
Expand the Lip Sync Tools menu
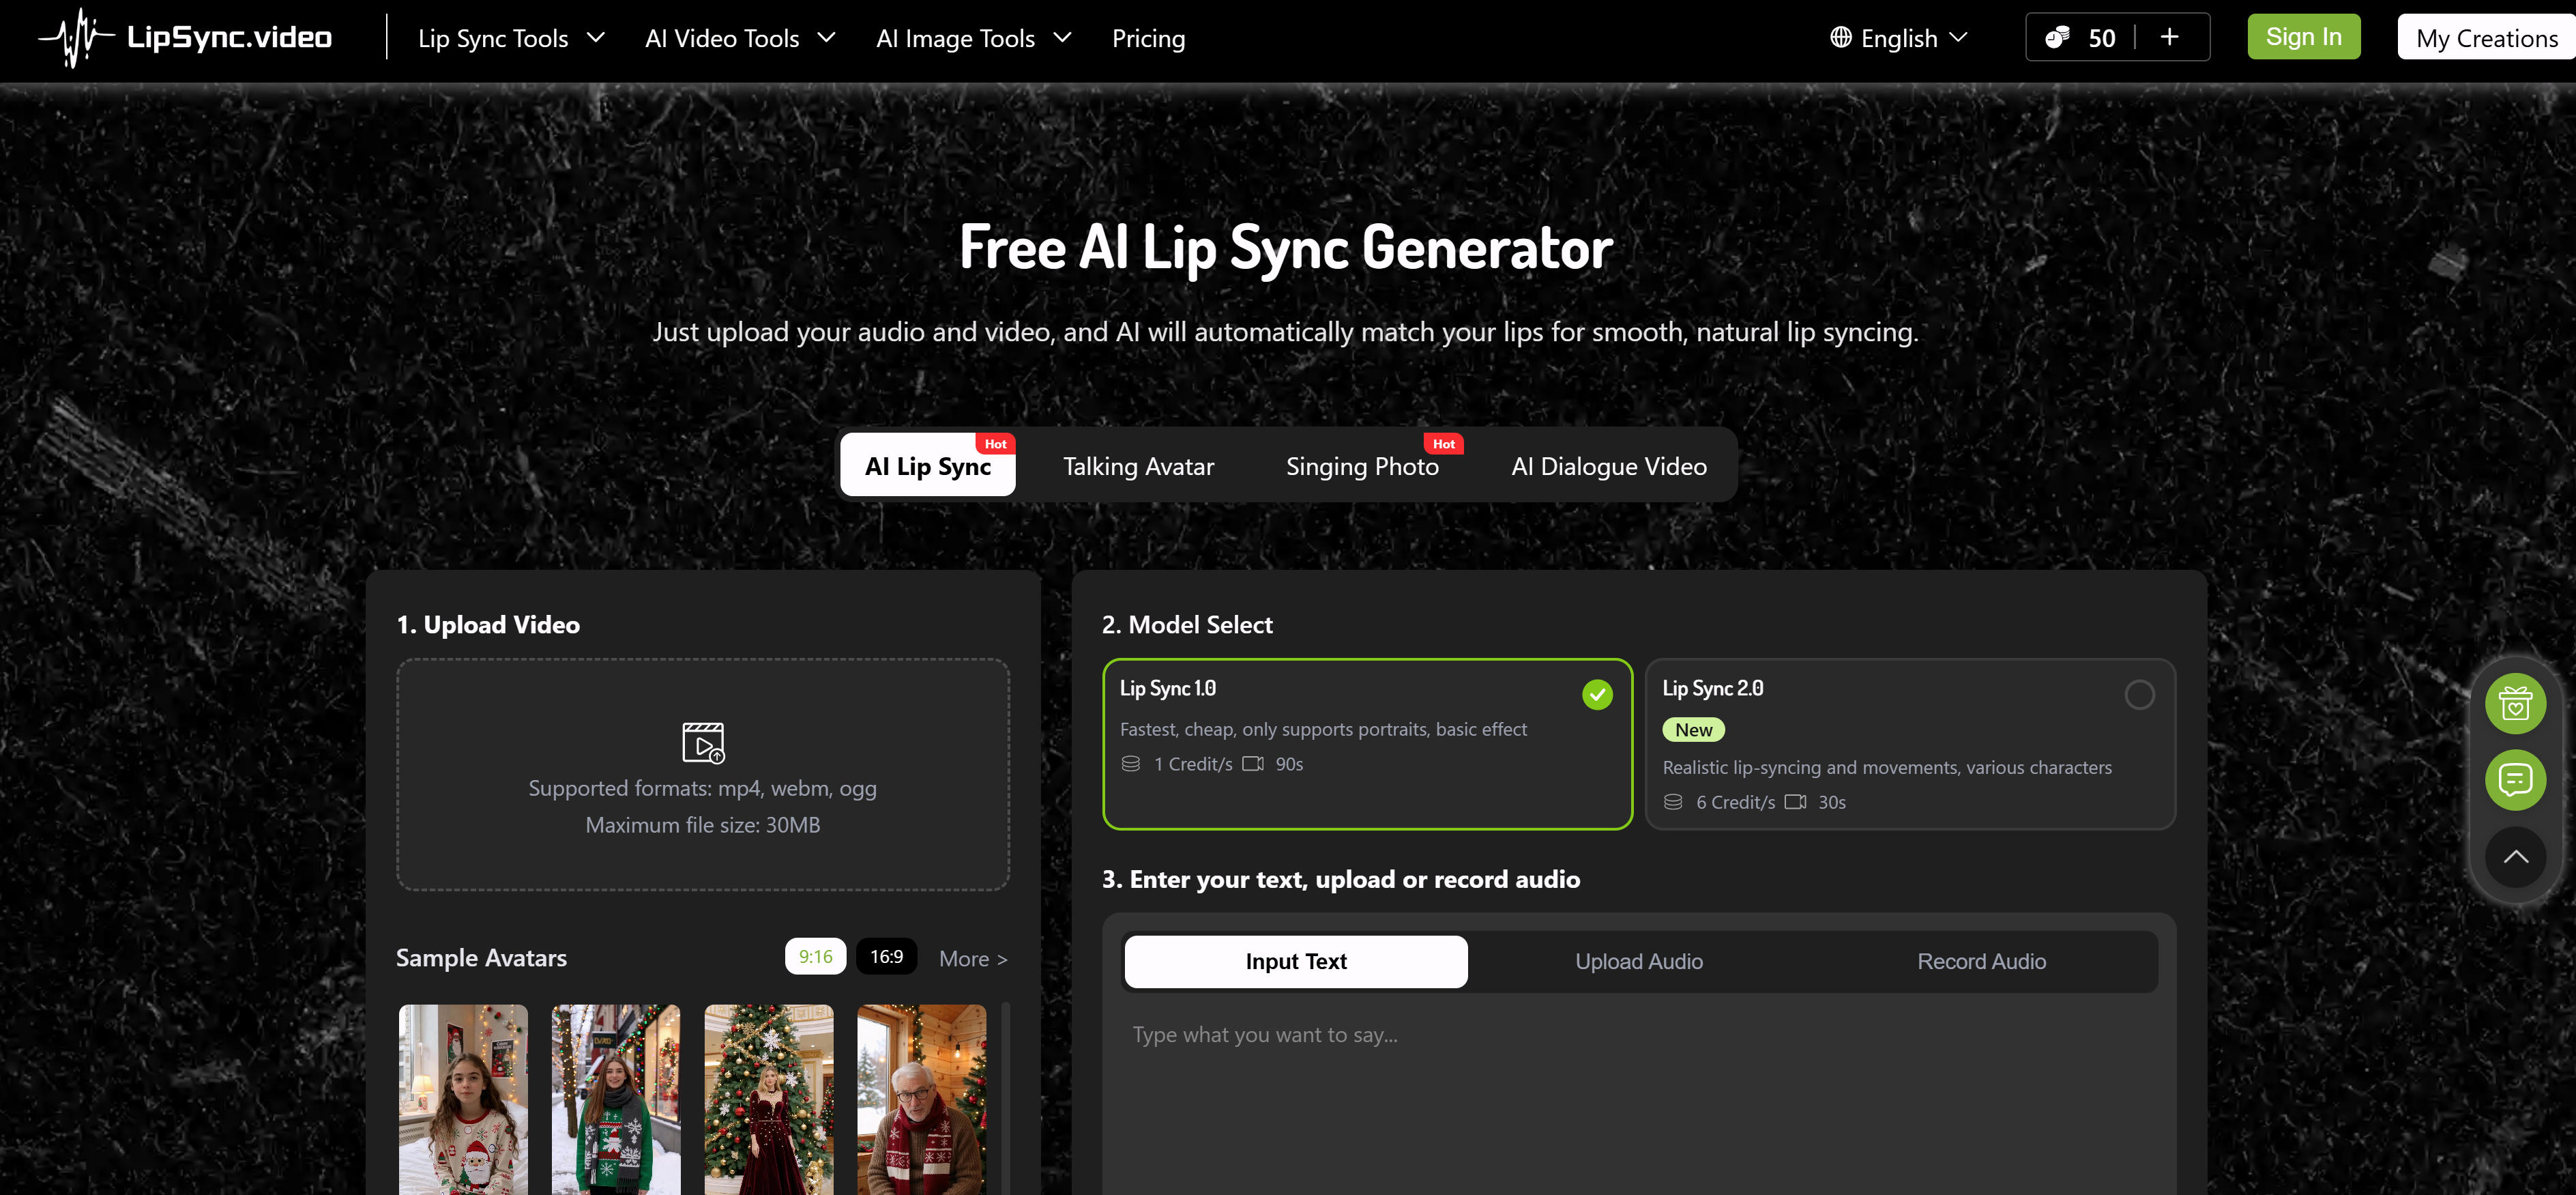pyautogui.click(x=511, y=39)
